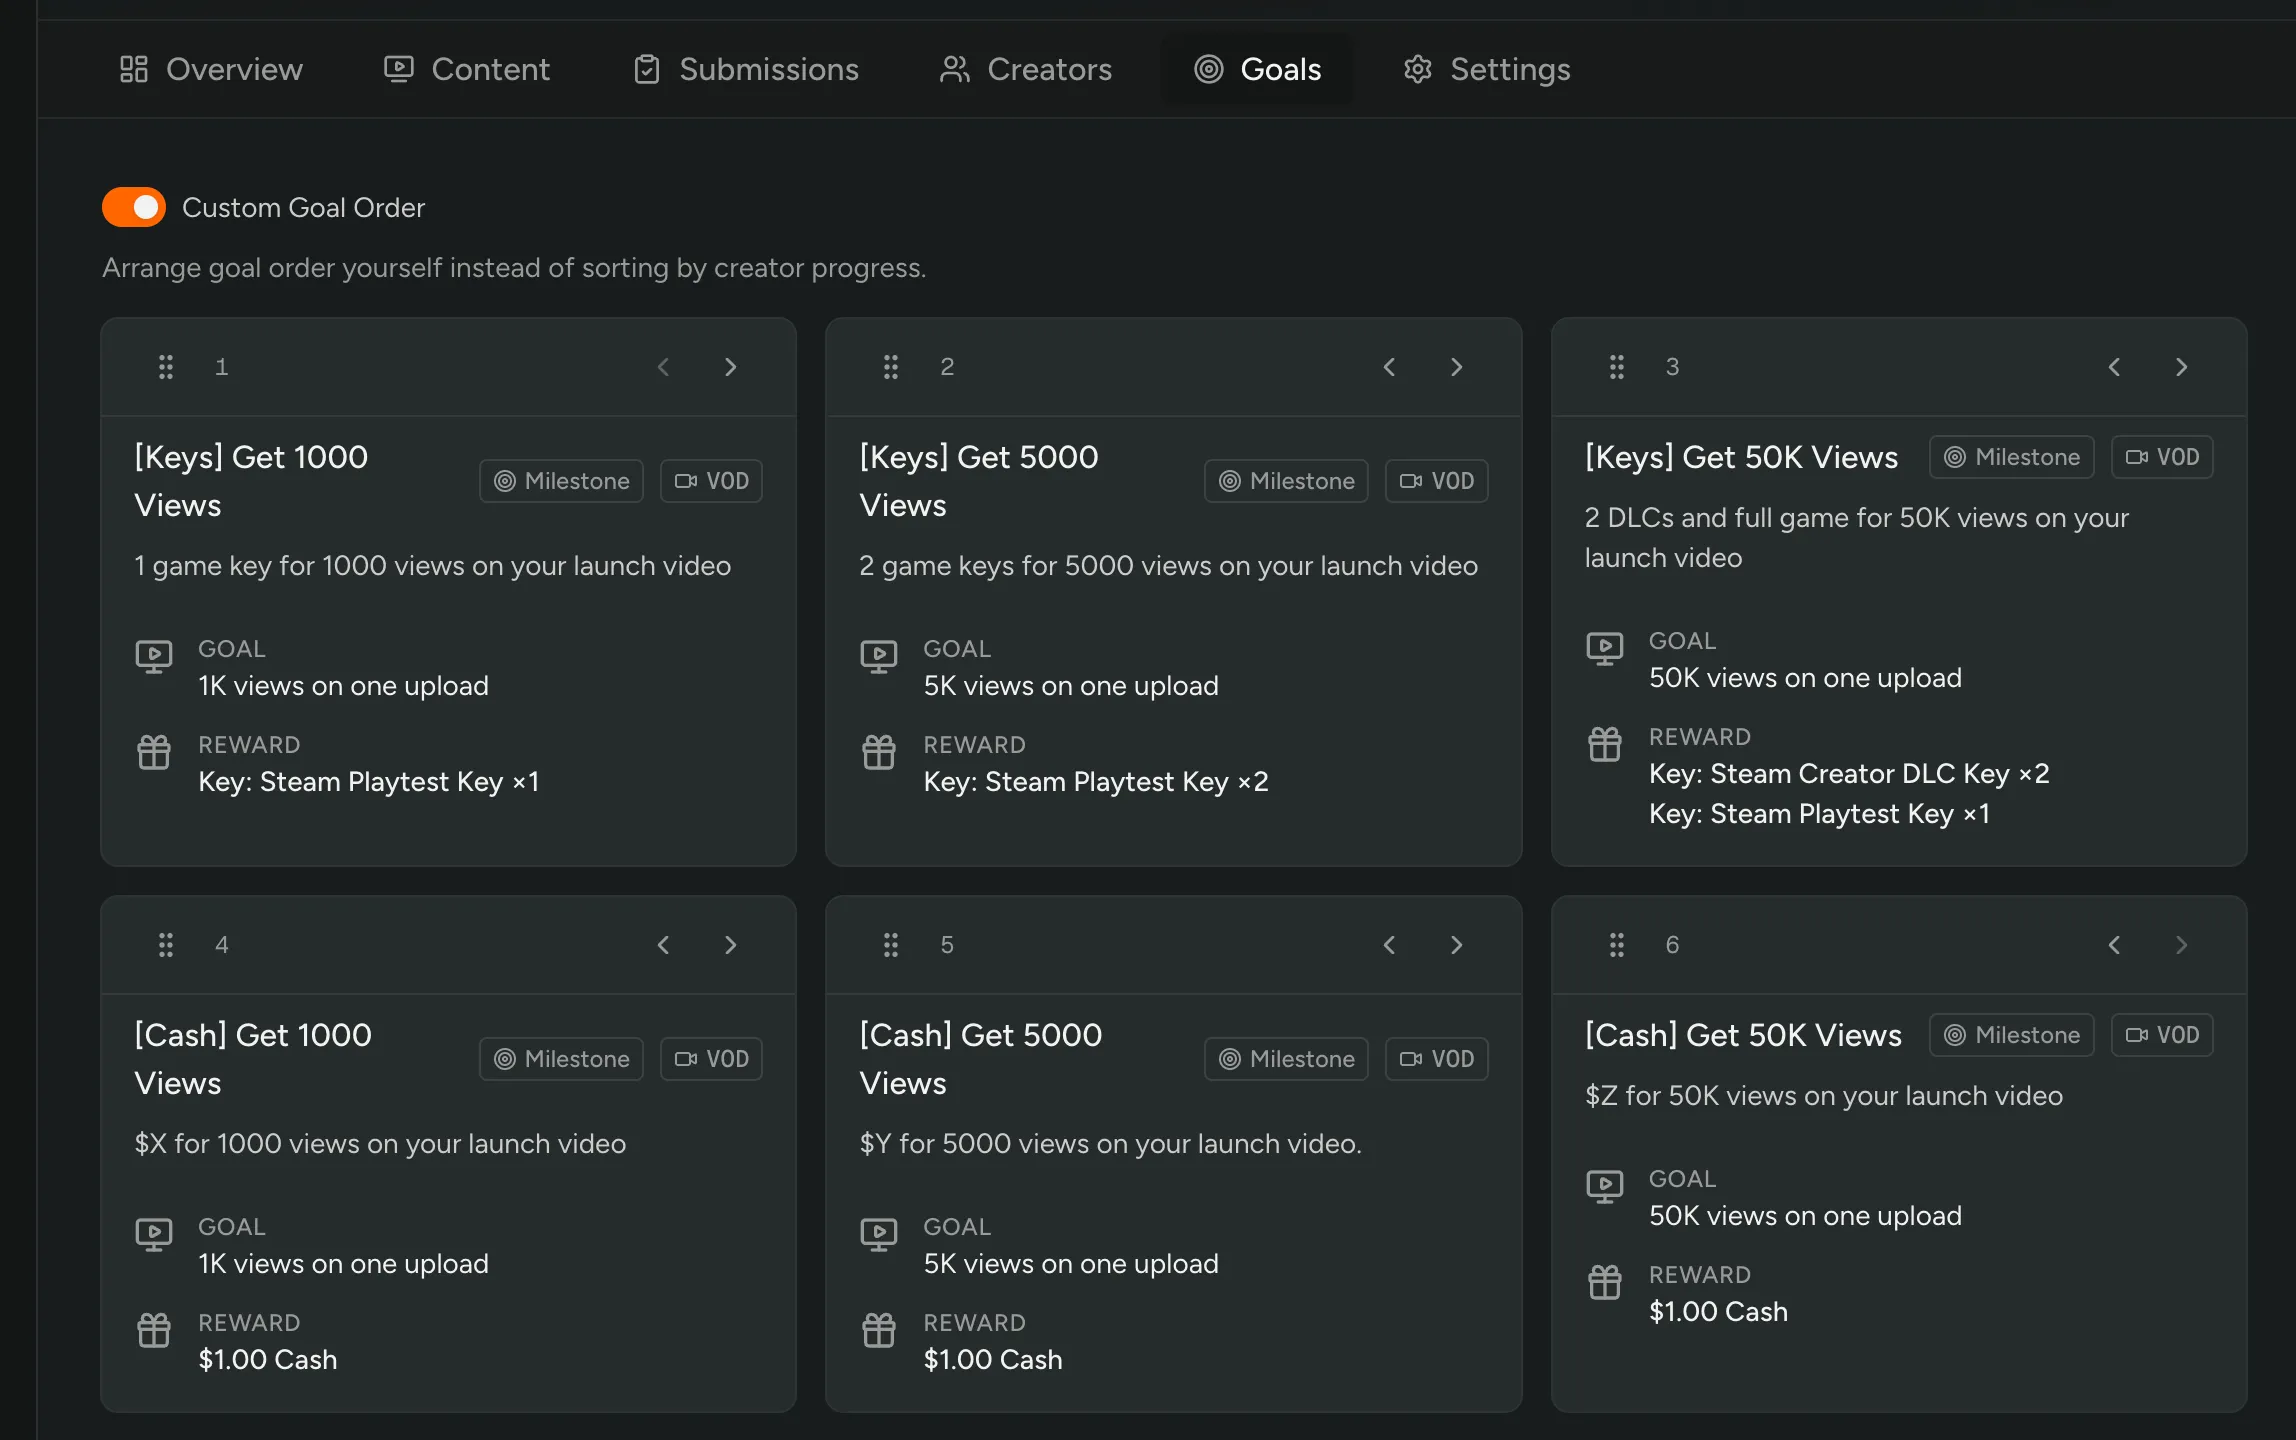Click 'Key: Steam Creator DLC Key ×2' reward
This screenshot has height=1440, width=2296.
pos(1849,773)
